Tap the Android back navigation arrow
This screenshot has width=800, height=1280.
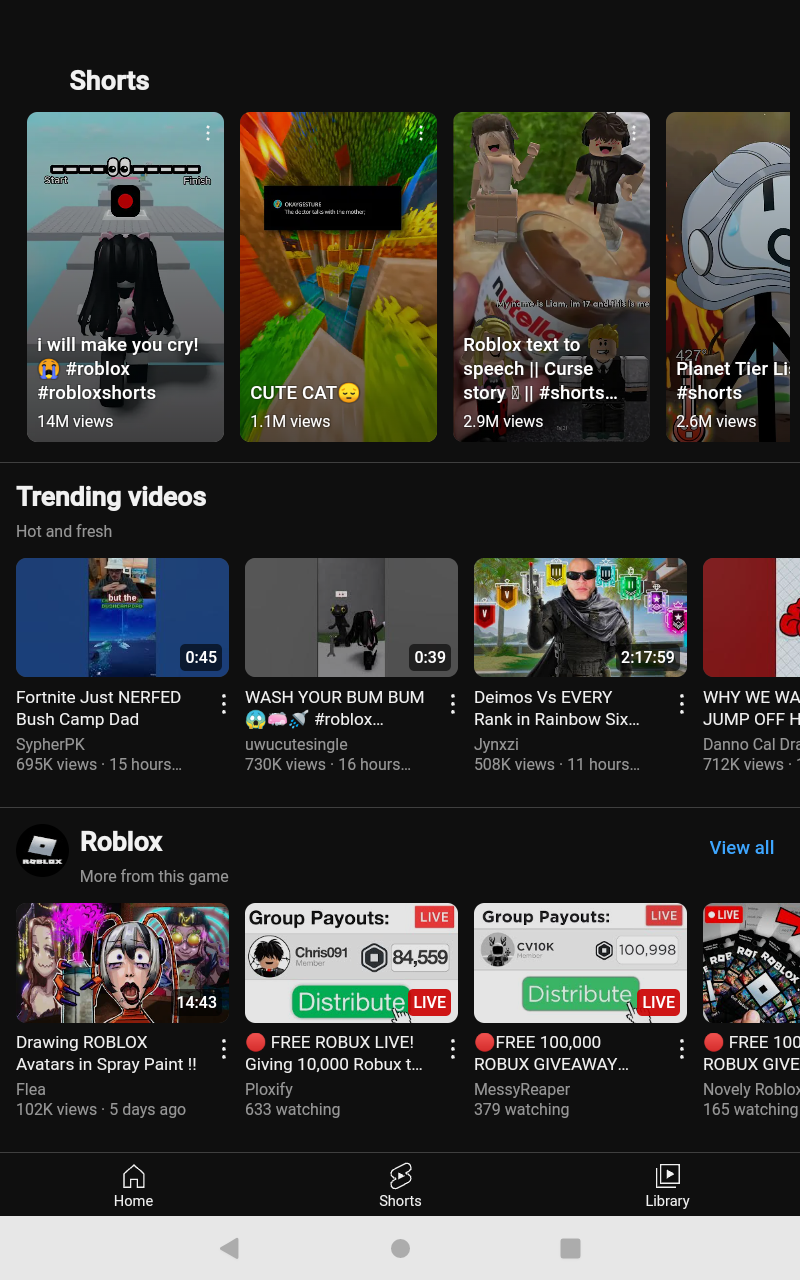(229, 1248)
